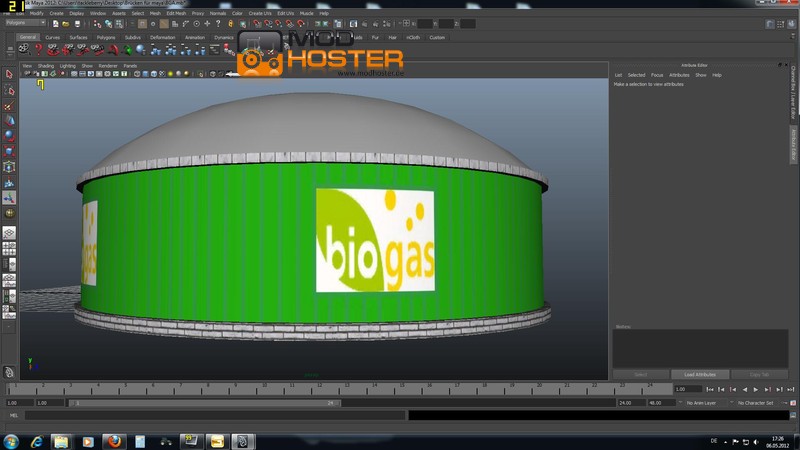Click the playback end time field 24.00
Viewport: 800px width, 450px height.
[631, 403]
